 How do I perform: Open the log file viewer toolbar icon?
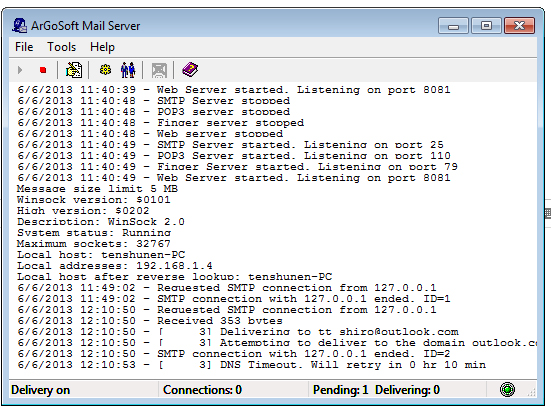pos(74,70)
